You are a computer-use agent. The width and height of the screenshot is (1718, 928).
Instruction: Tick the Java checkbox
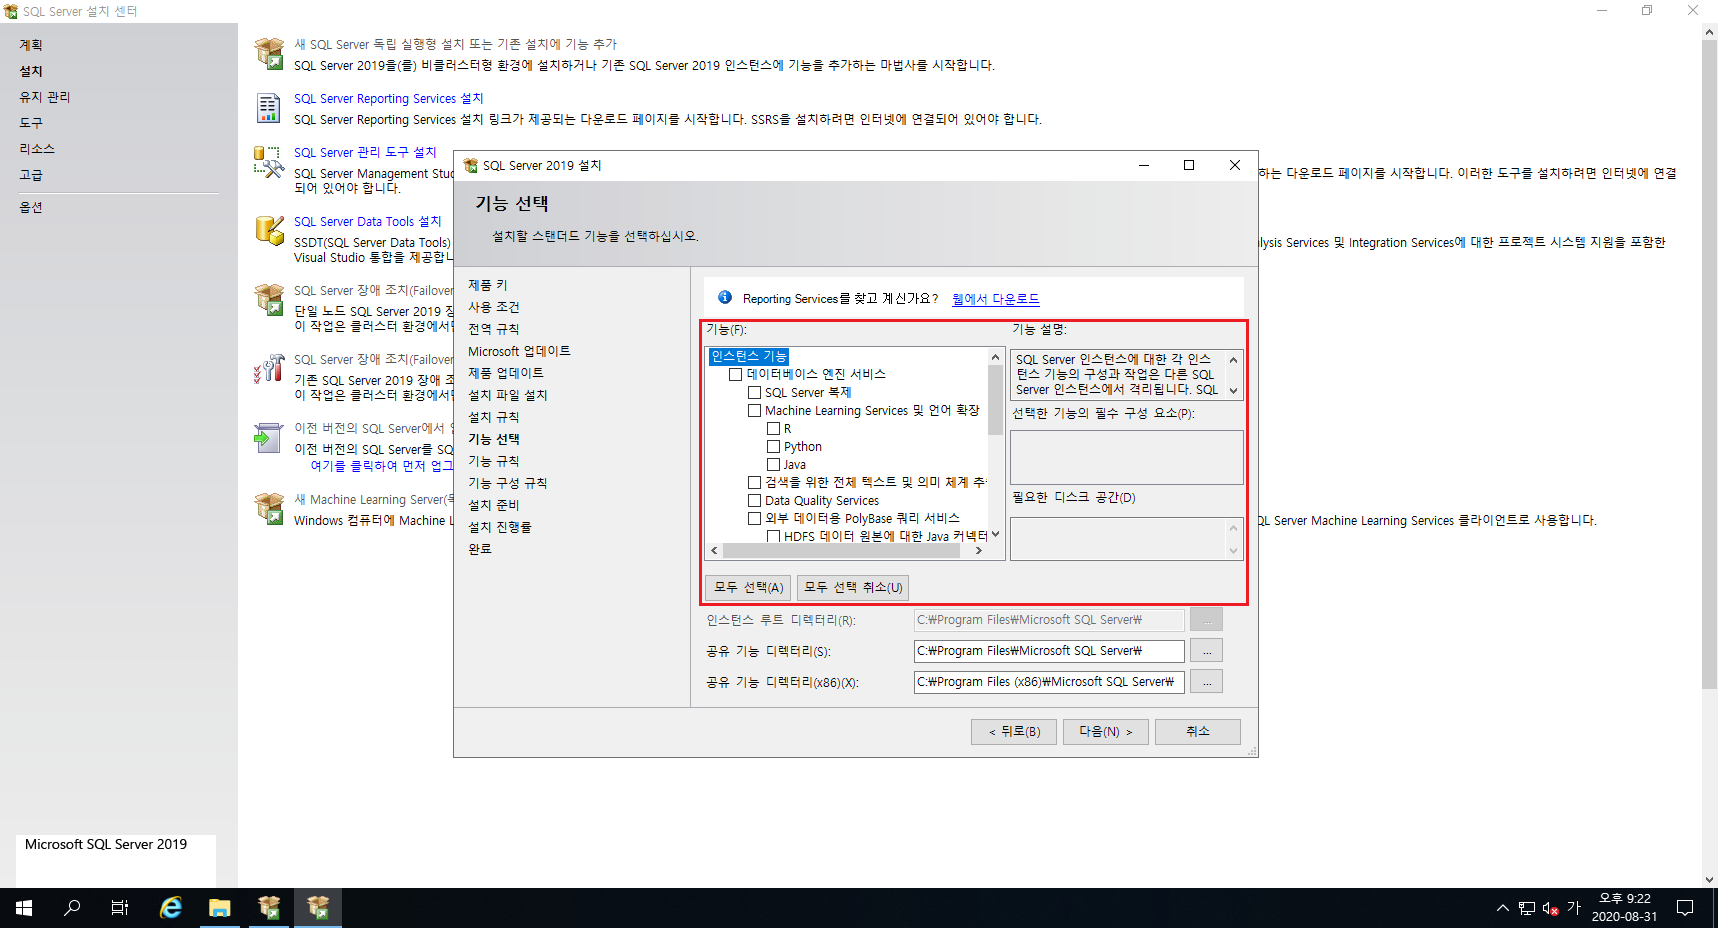point(773,464)
